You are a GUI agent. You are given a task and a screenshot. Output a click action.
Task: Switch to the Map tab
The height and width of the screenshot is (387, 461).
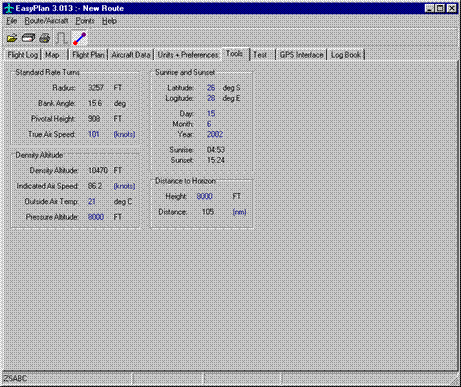tap(52, 55)
